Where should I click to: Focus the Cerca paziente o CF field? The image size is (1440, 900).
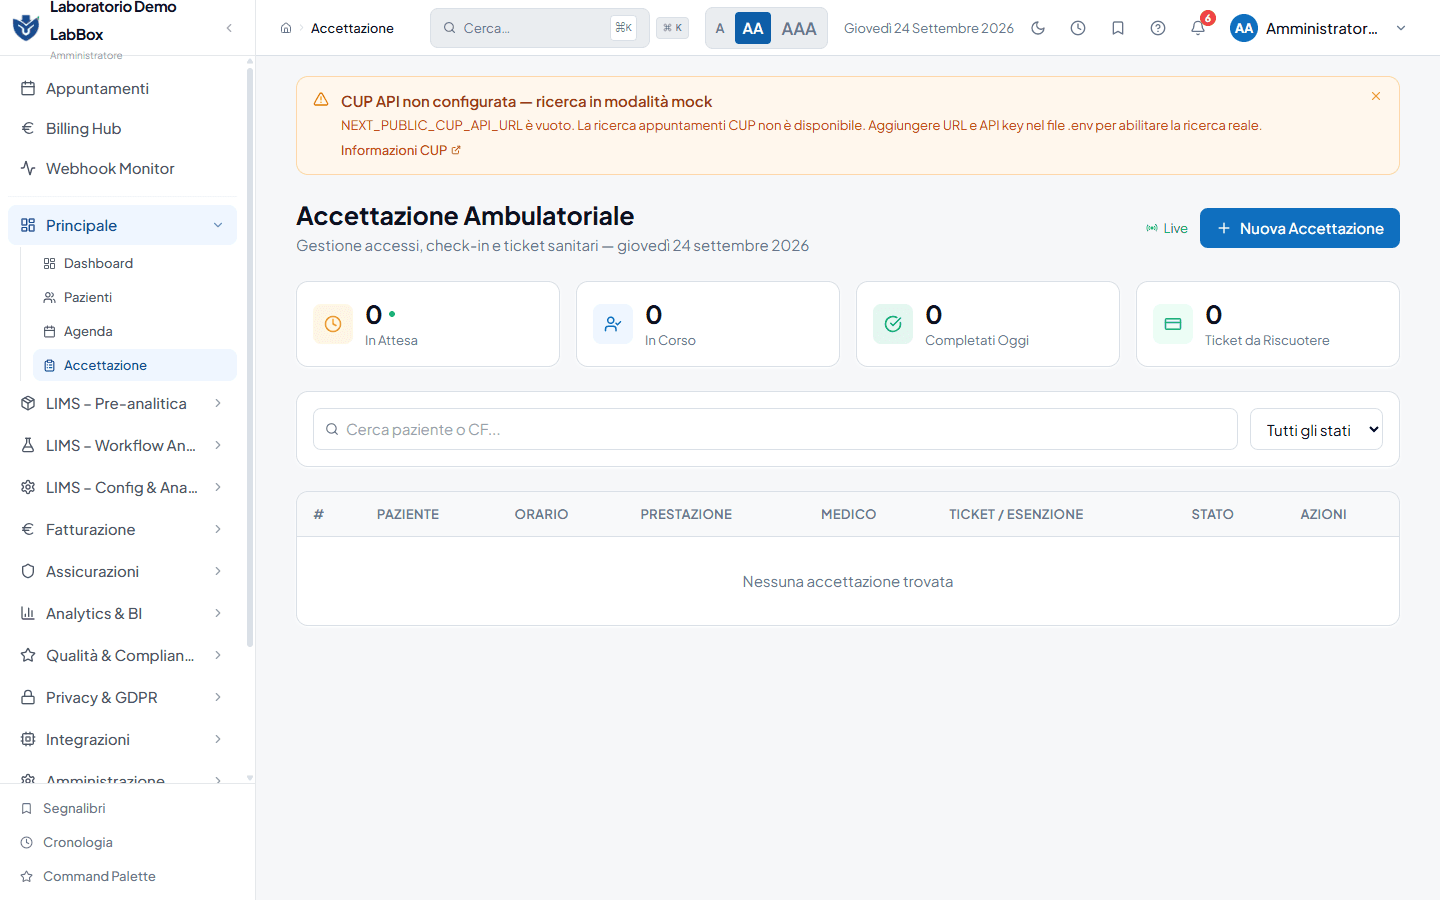[775, 429]
